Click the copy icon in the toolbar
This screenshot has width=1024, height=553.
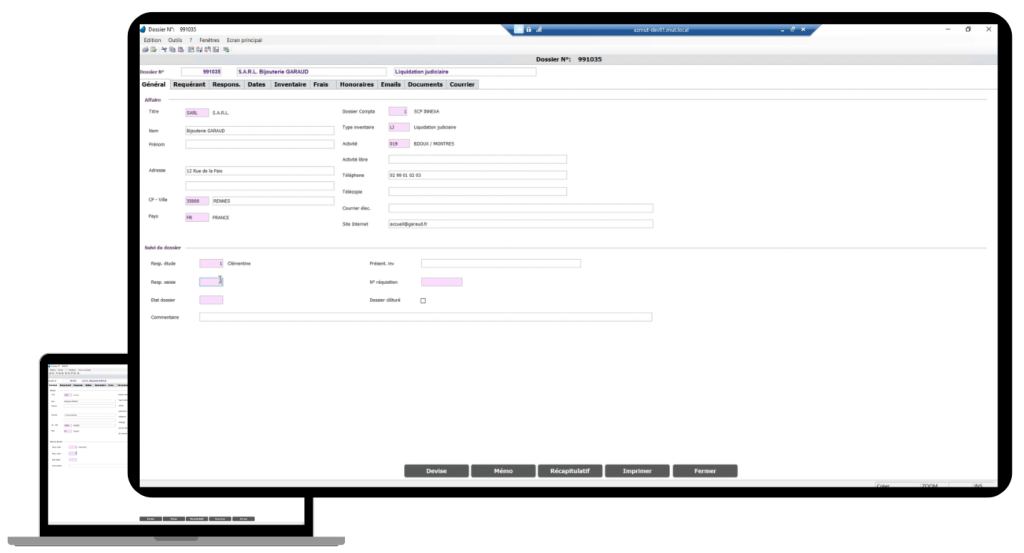point(172,50)
